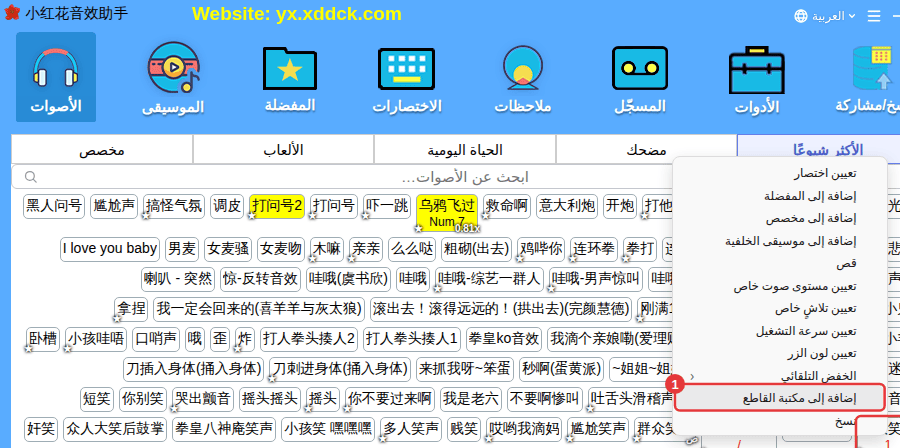Switch to the الألعاب tab

[x=283, y=150]
